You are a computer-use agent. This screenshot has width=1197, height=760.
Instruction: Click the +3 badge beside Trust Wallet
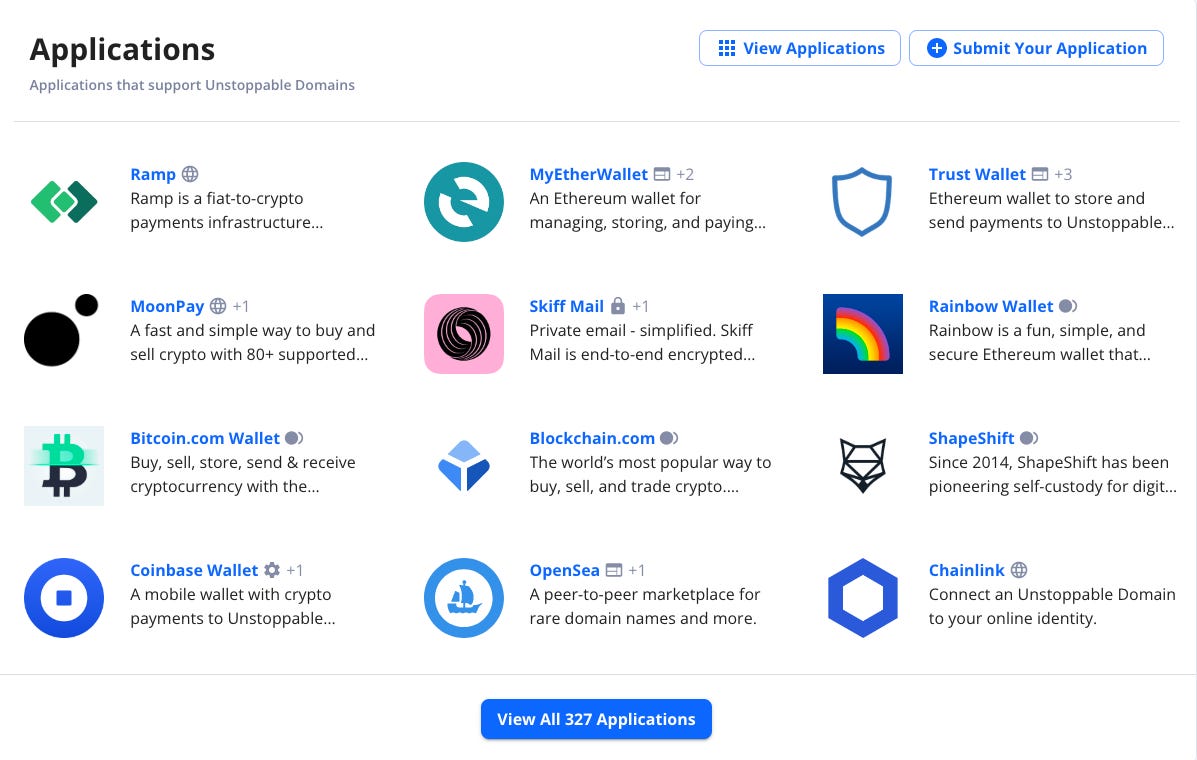[1063, 174]
